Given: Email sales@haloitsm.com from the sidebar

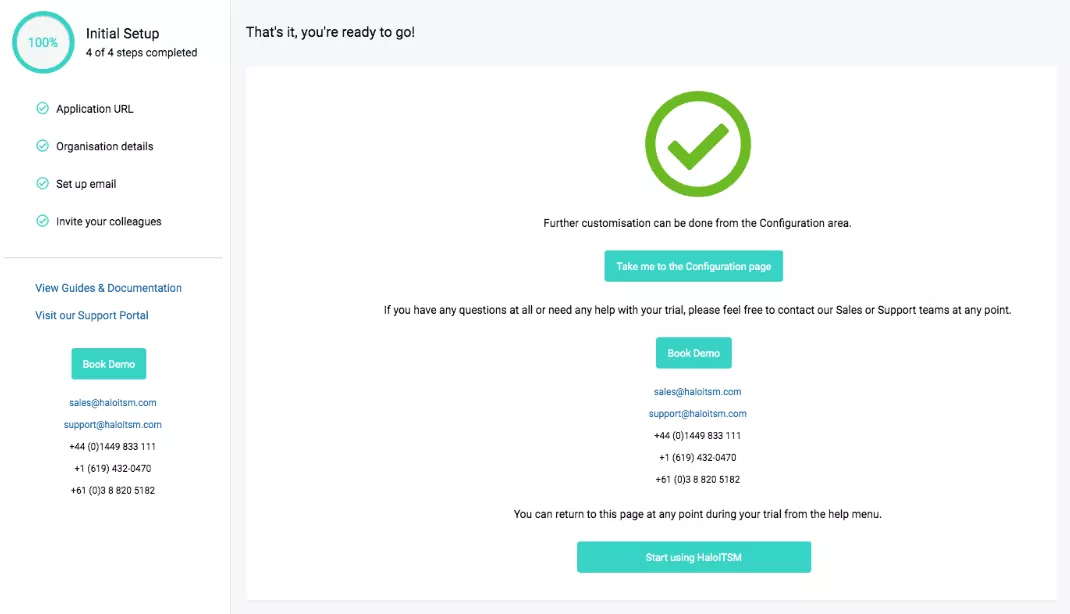Looking at the screenshot, I should pyautogui.click(x=113, y=403).
